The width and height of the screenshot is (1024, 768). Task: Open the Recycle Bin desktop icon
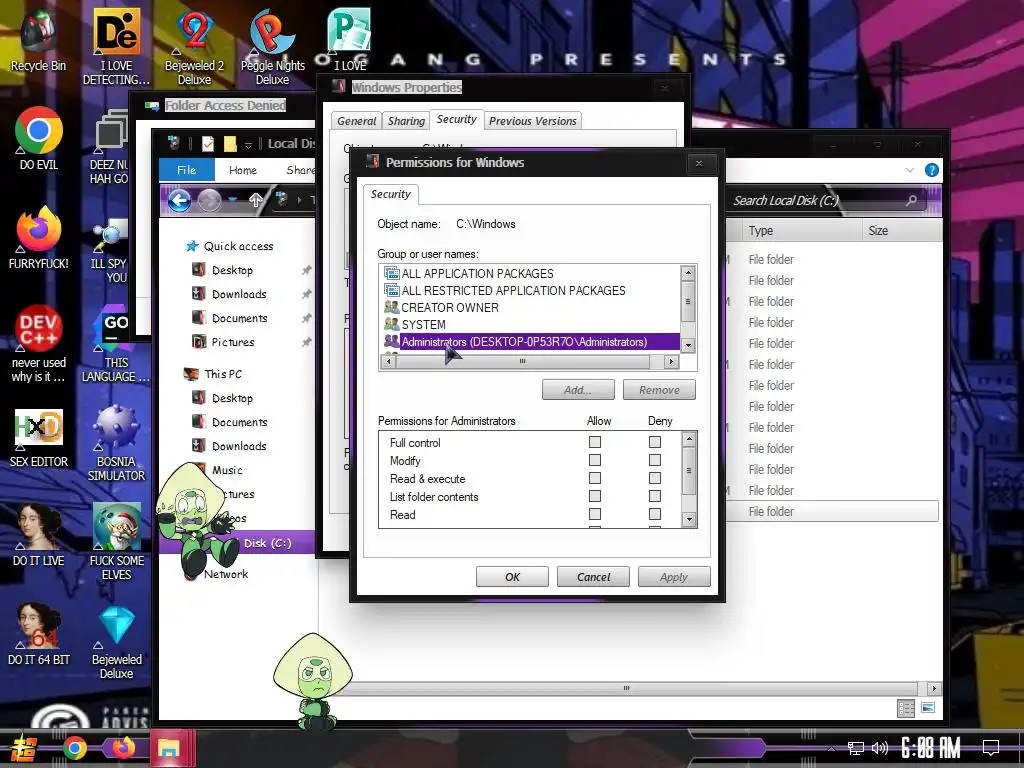[38, 40]
